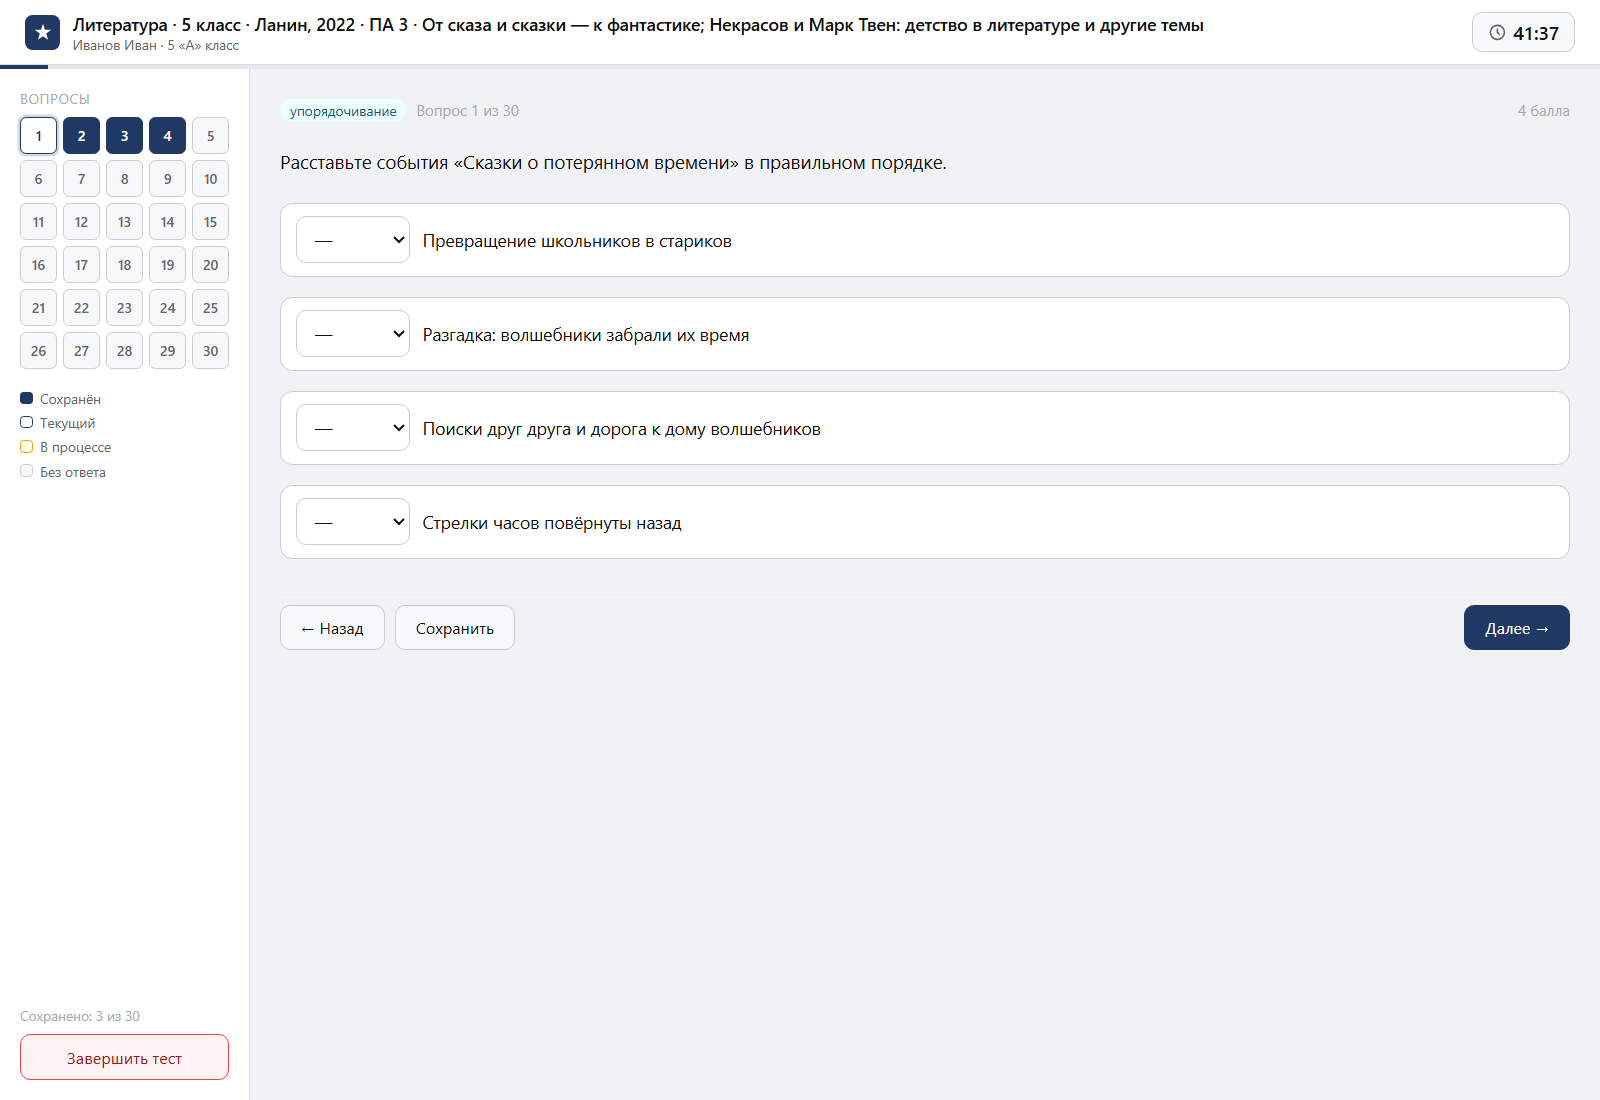Proceed with the «Далее →» button
The width and height of the screenshot is (1600, 1100).
point(1517,628)
